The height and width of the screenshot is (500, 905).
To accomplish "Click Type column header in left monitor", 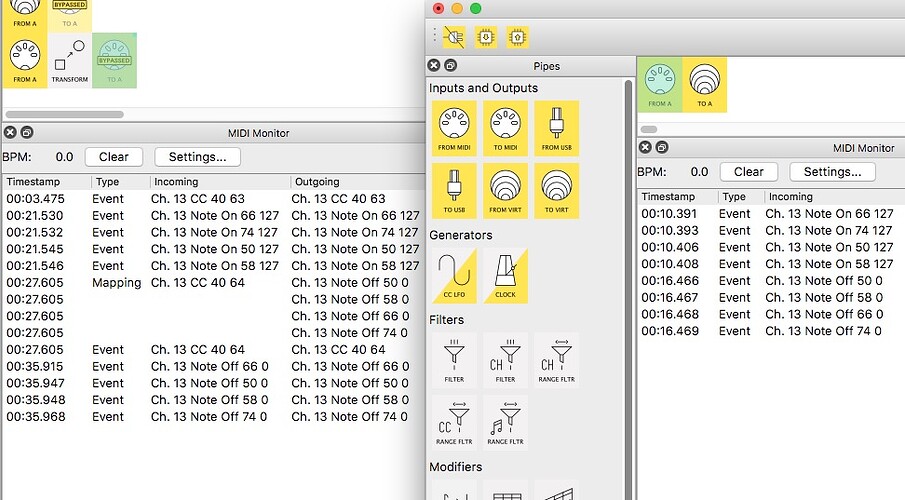I will pos(121,182).
